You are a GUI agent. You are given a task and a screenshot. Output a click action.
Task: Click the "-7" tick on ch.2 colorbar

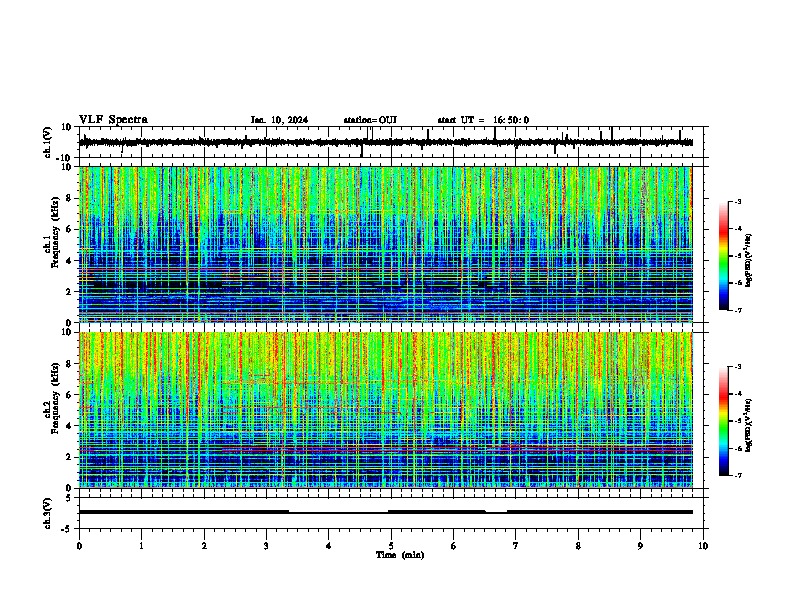(x=738, y=475)
